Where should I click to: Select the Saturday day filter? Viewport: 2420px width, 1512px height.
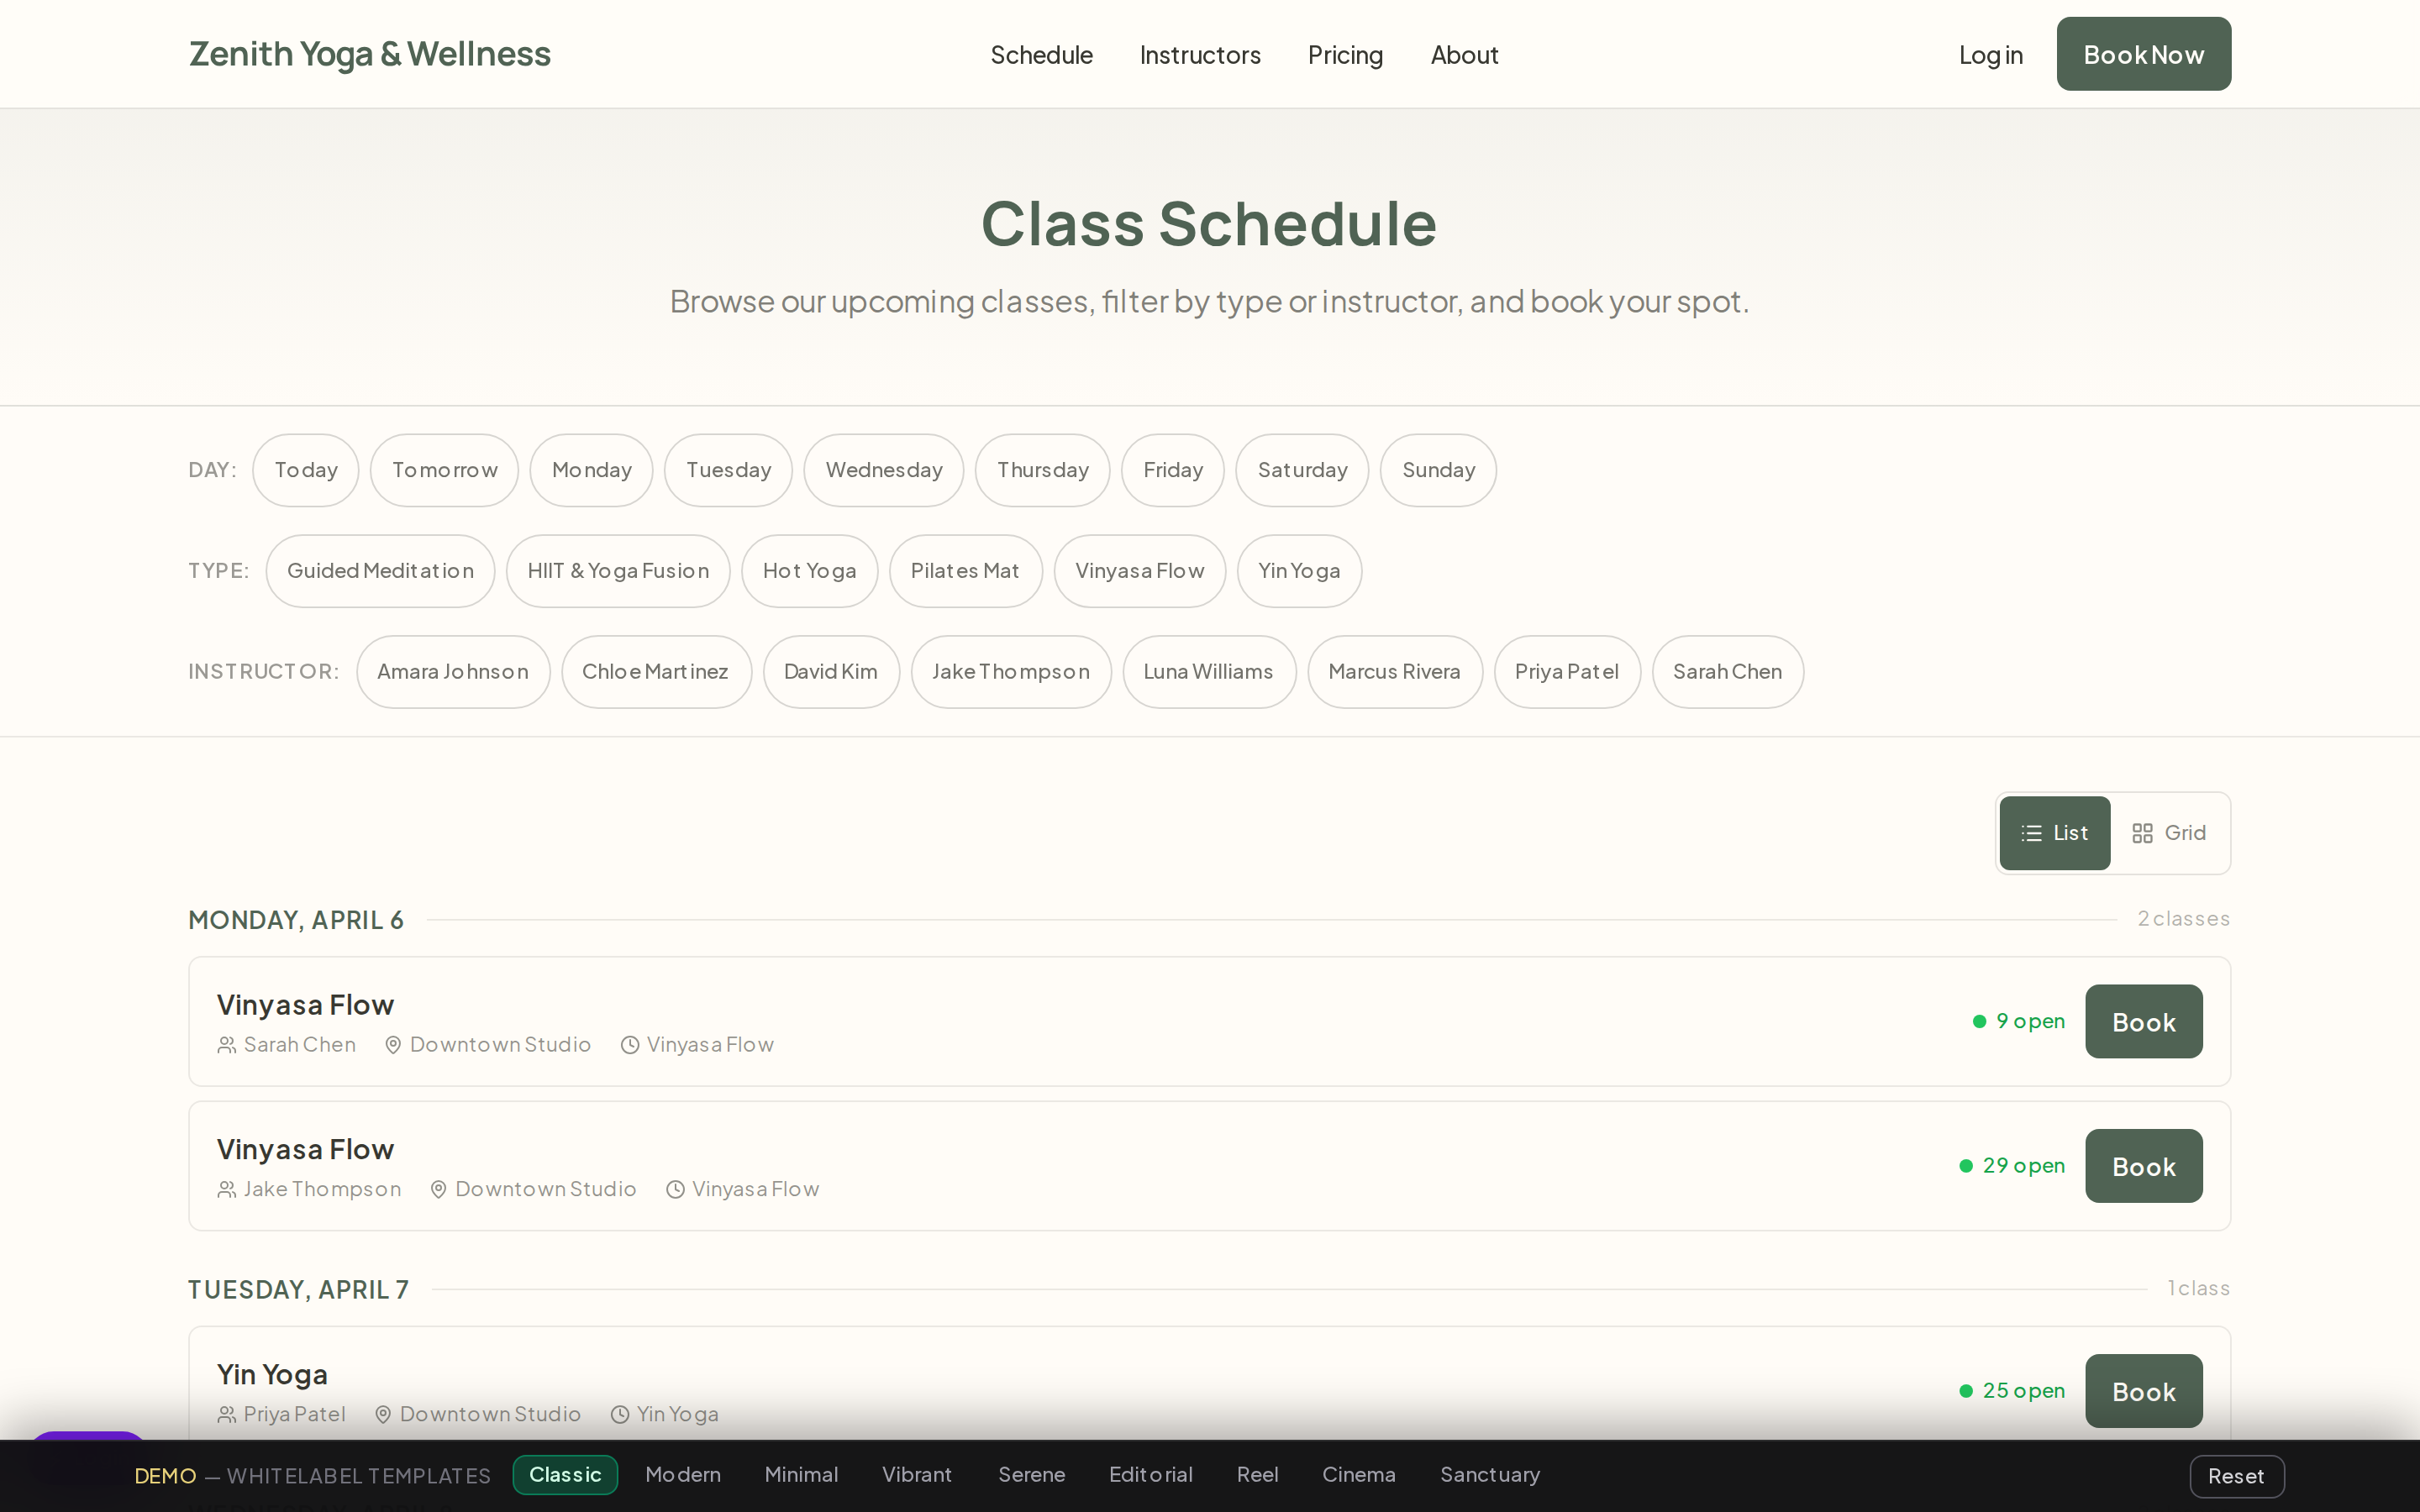(x=1302, y=470)
